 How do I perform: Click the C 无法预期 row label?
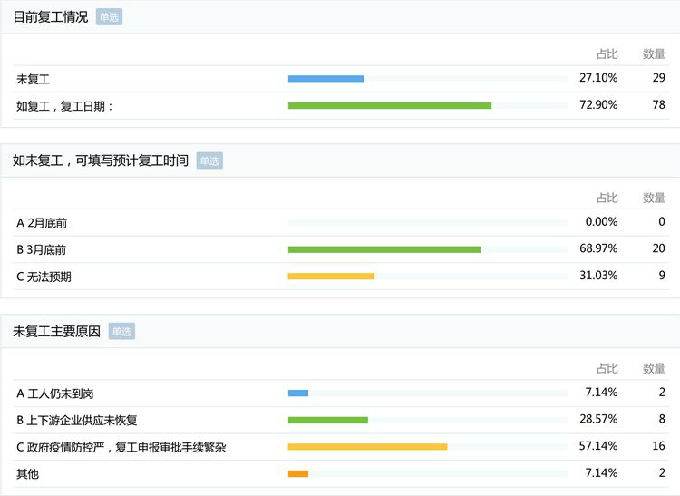pyautogui.click(x=44, y=277)
